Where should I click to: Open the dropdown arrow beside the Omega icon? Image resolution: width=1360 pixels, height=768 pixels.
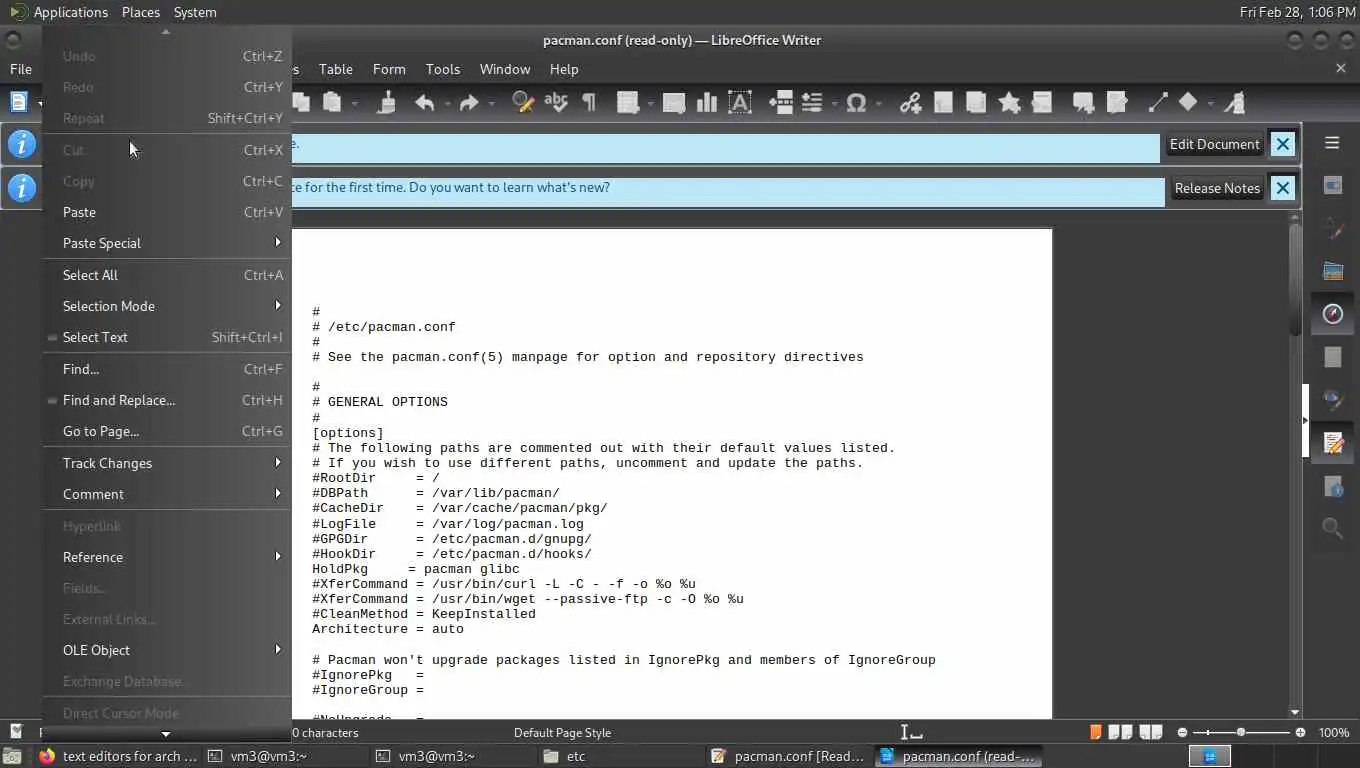(x=878, y=103)
